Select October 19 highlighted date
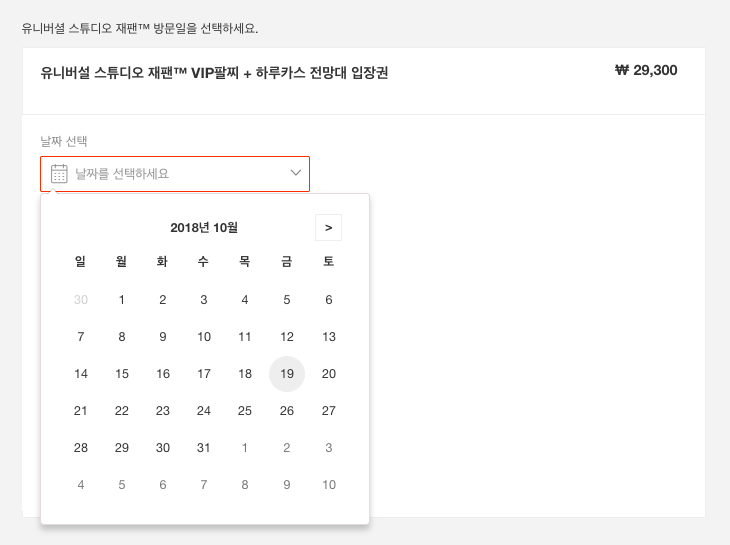The image size is (730, 545). [x=287, y=374]
